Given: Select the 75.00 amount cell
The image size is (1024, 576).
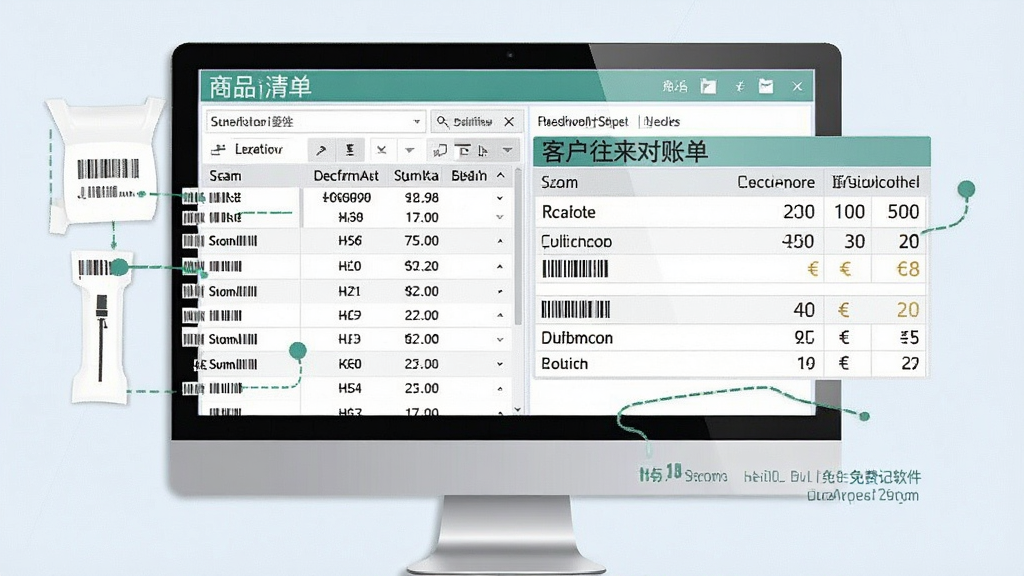Looking at the screenshot, I should click(x=422, y=241).
